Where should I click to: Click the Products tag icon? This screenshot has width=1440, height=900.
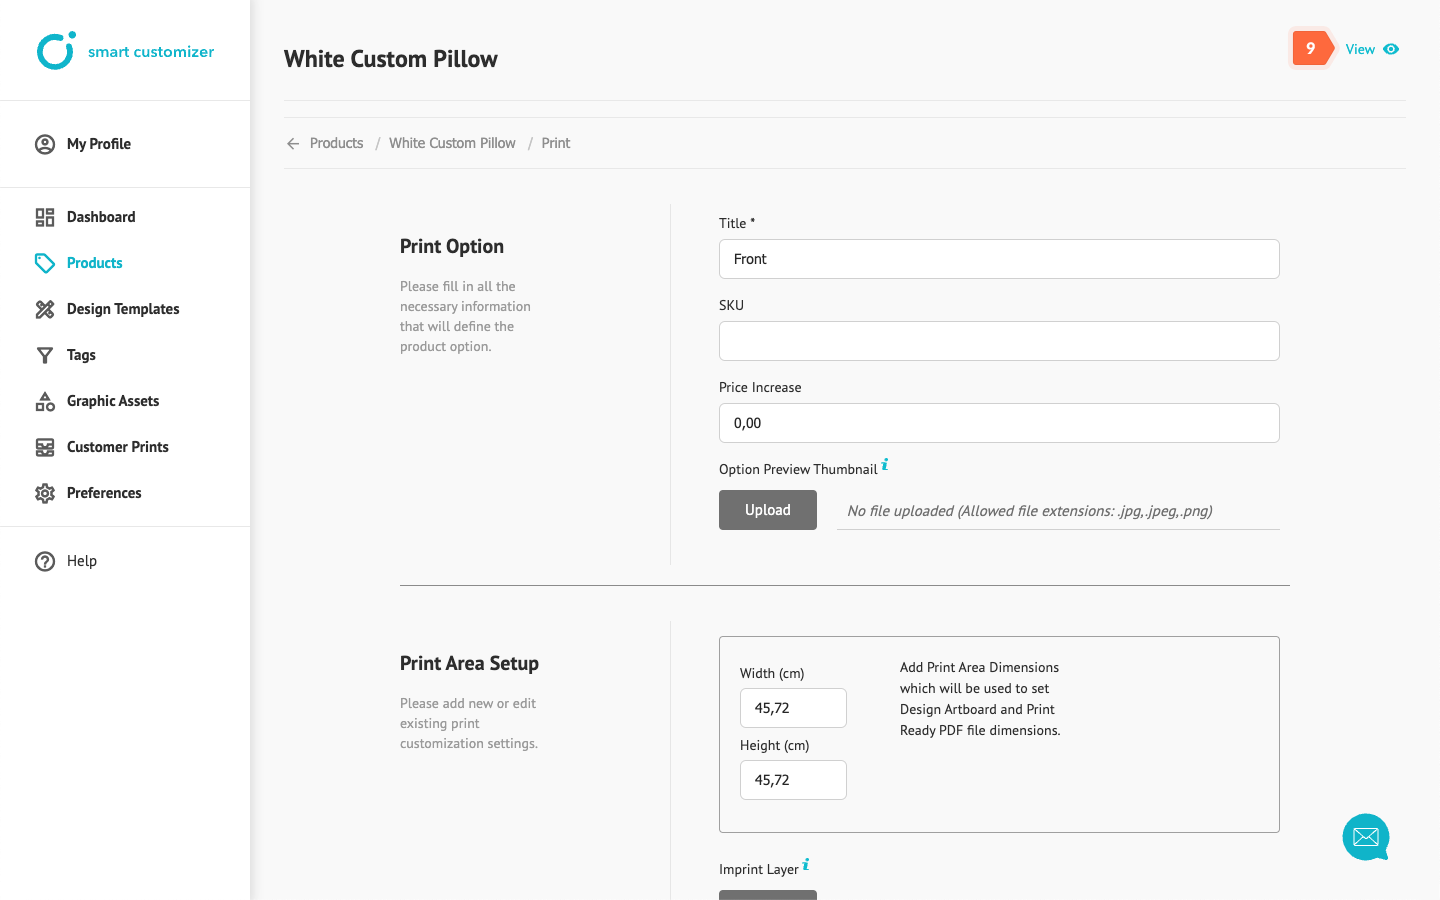pos(45,263)
